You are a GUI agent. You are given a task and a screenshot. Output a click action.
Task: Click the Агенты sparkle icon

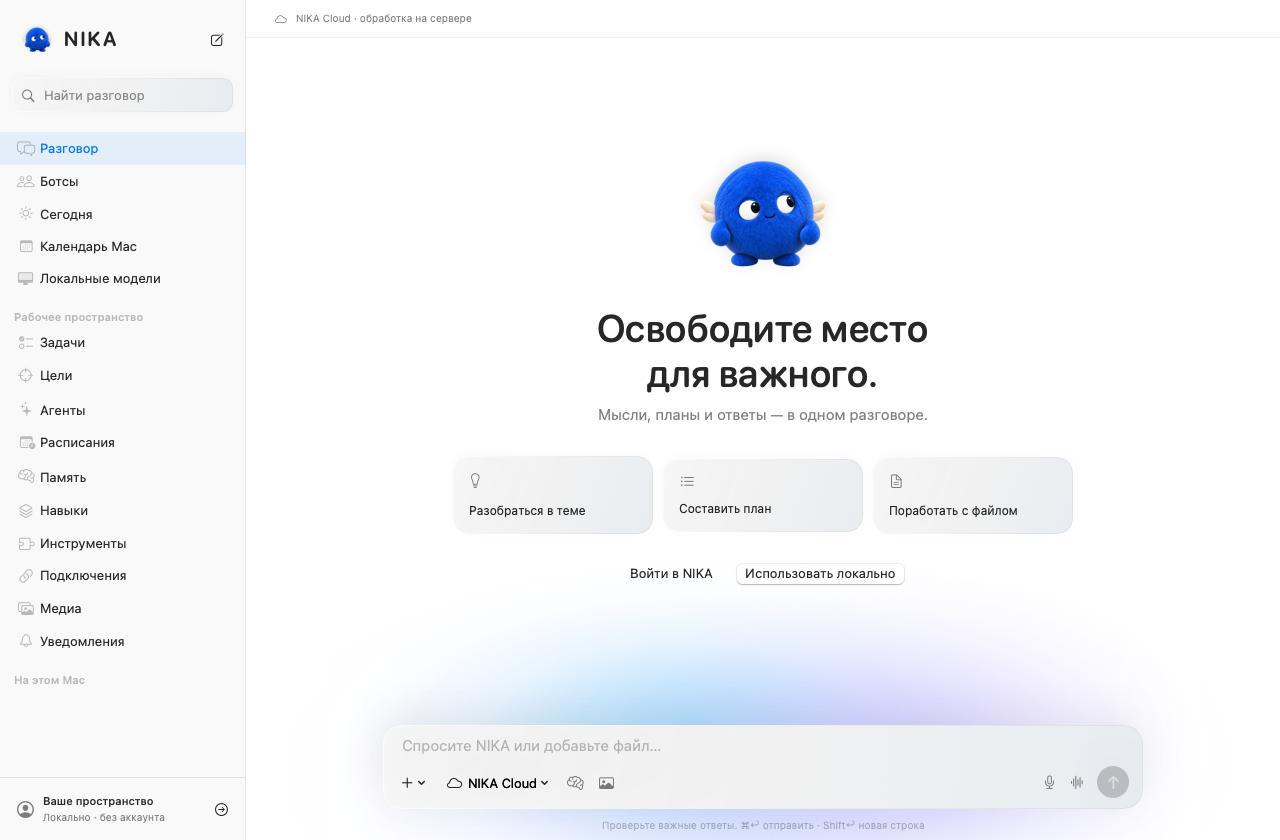point(26,410)
